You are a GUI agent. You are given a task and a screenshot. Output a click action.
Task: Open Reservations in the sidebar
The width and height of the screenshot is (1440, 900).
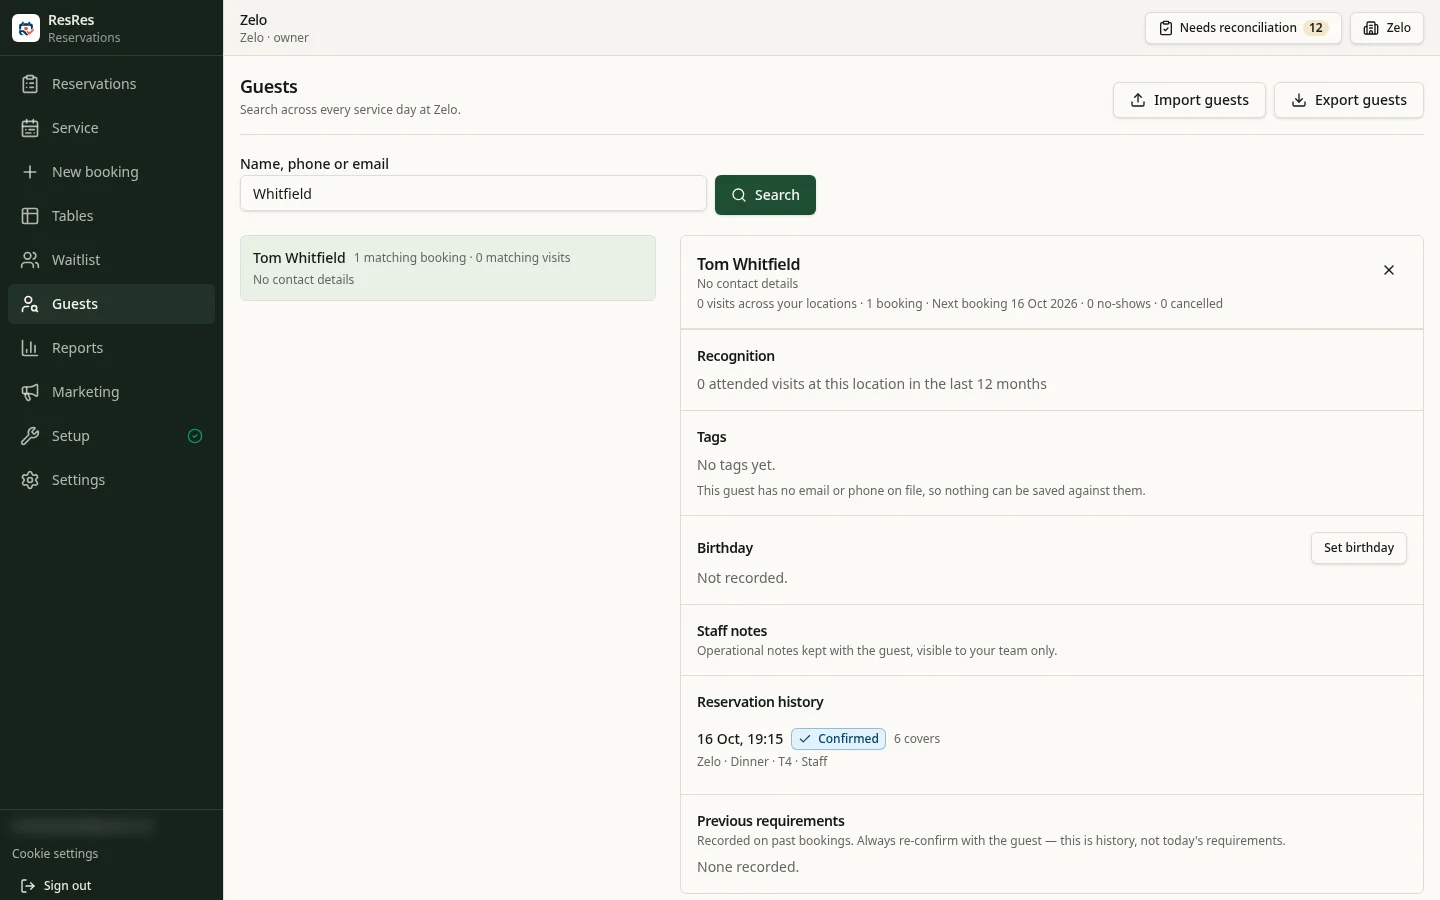(111, 84)
